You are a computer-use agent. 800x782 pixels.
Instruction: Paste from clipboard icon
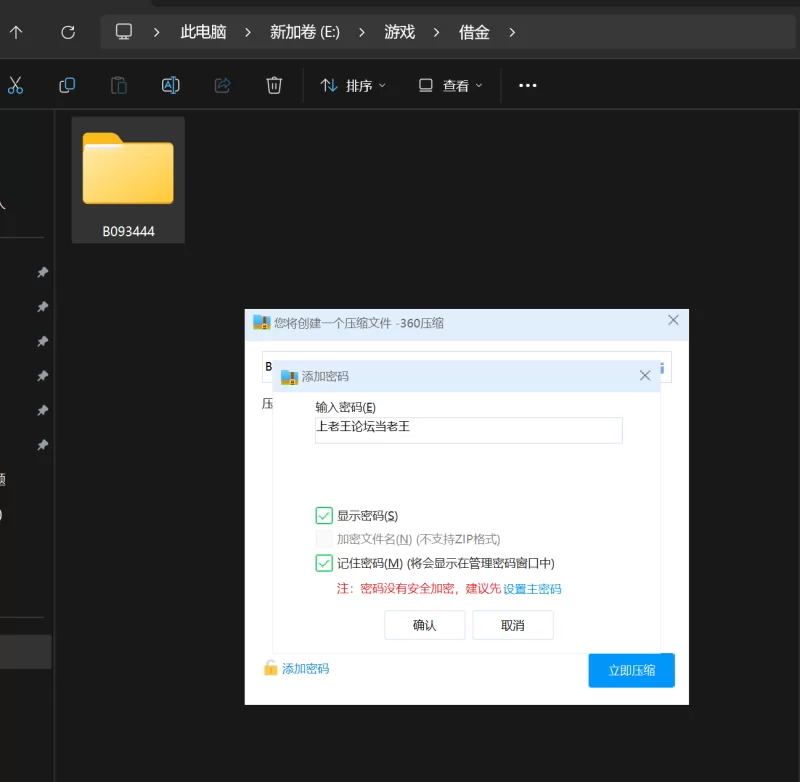[x=119, y=85]
